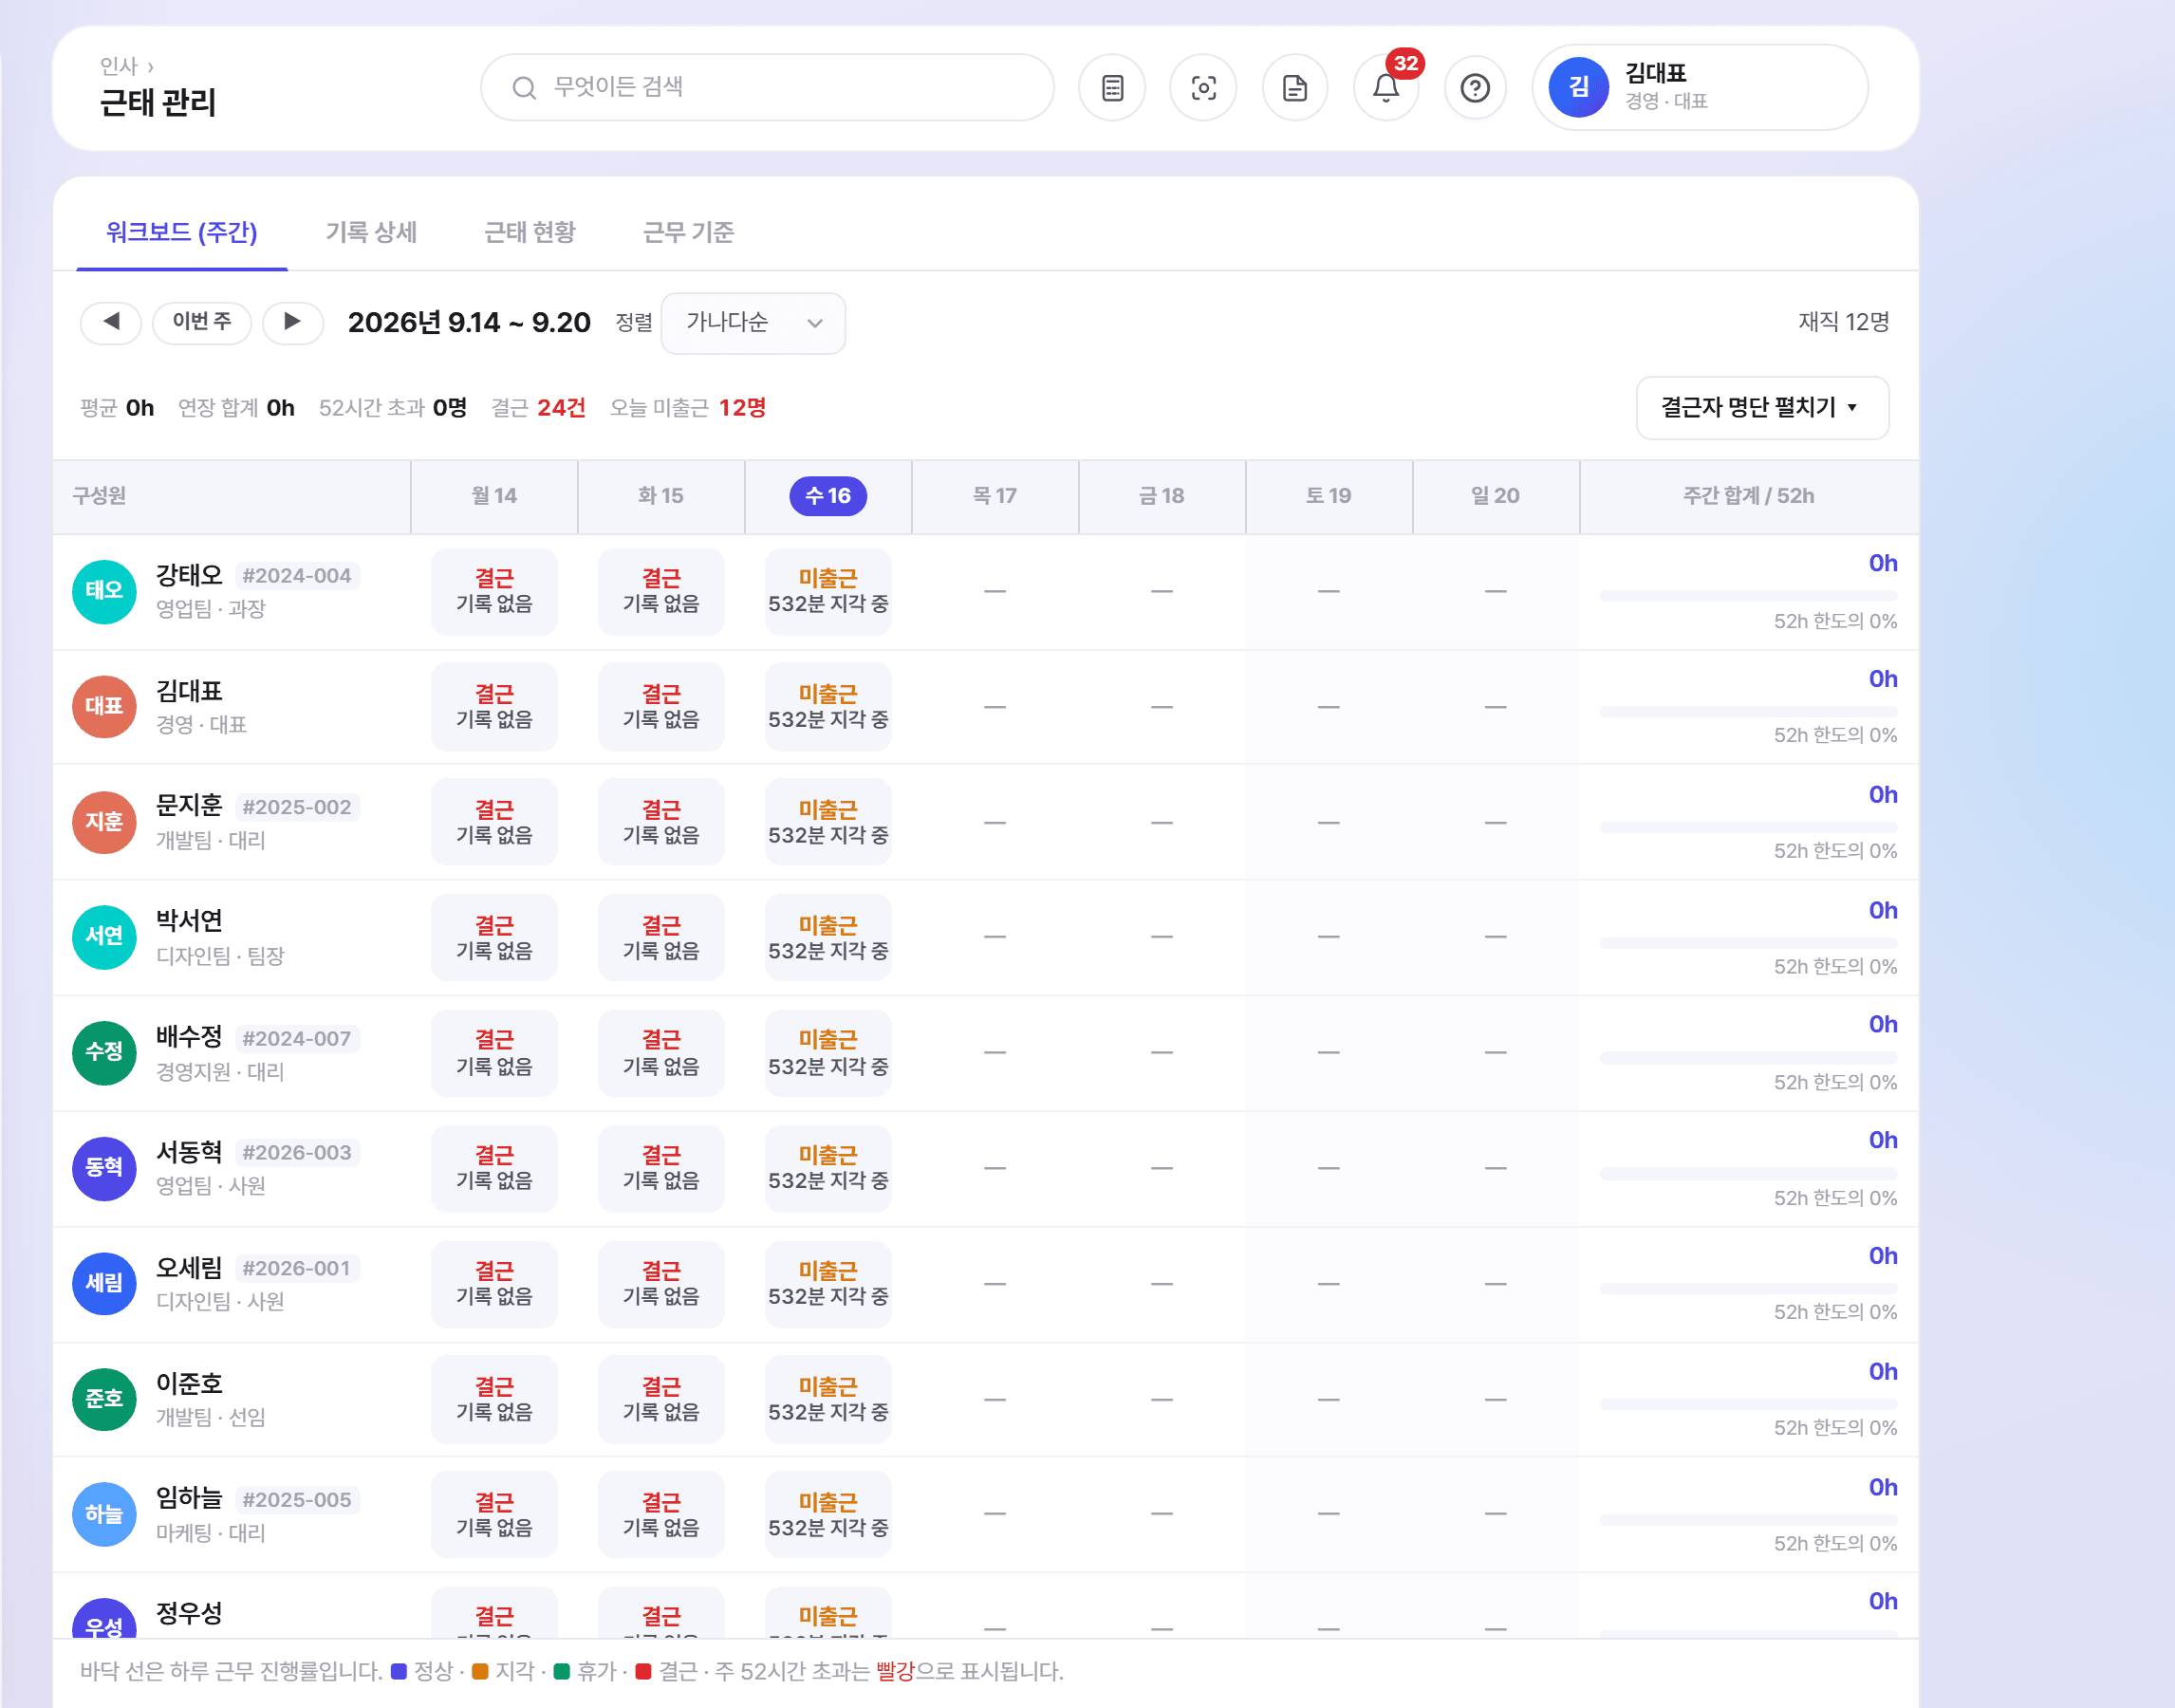Screen dimensions: 2175x1708
Task: Click the search magnifier icon
Action: (x=524, y=88)
